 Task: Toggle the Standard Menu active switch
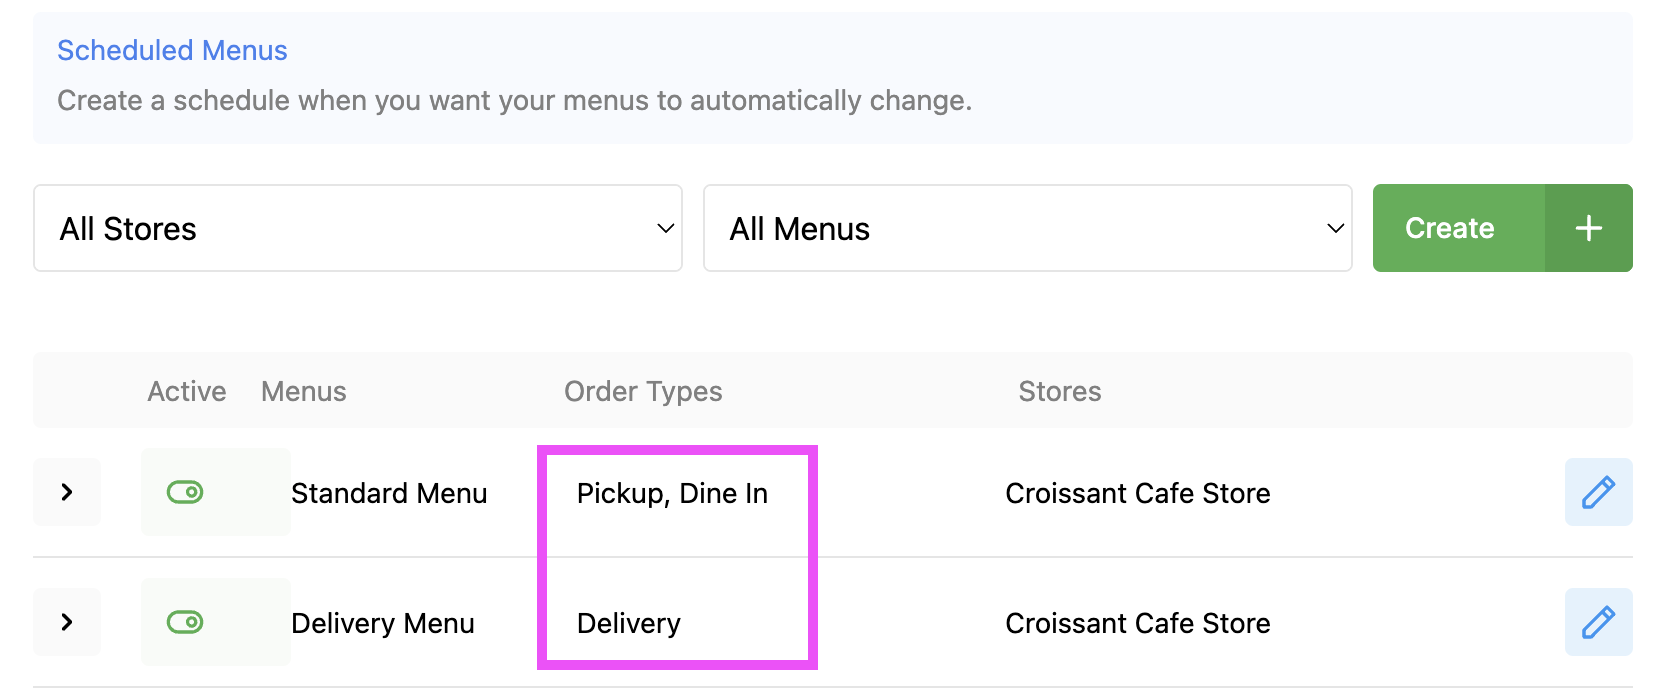[x=185, y=492]
